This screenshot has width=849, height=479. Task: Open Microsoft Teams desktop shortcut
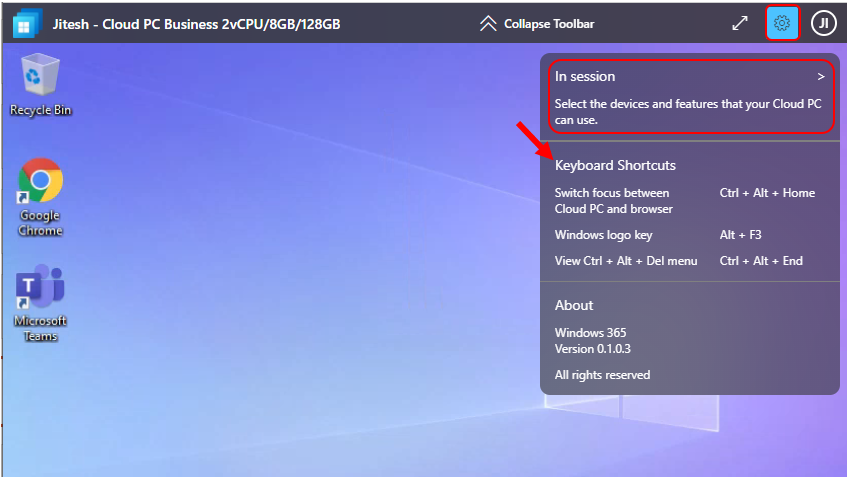point(41,303)
